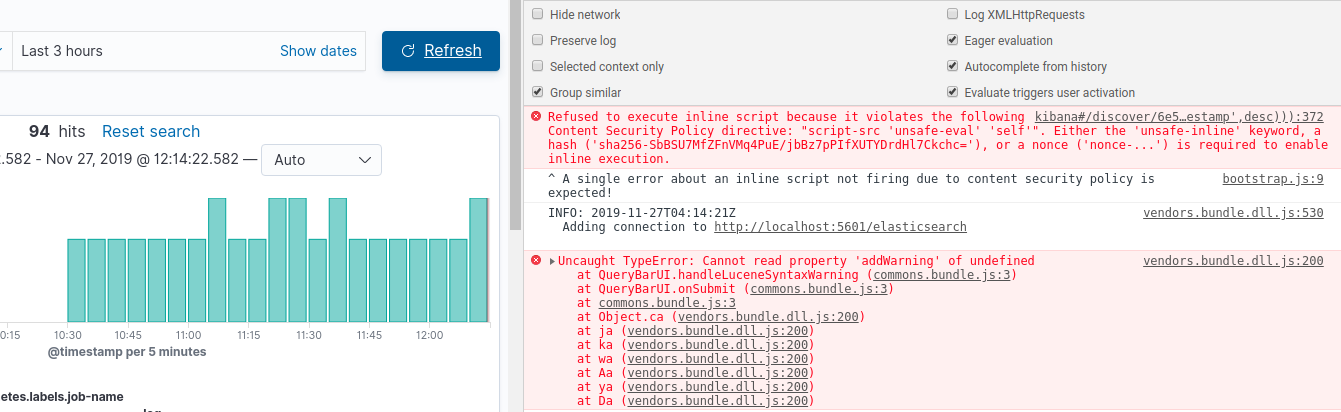Image resolution: width=1341 pixels, height=412 pixels.
Task: Open vendors.bundle.dll.js:200 link in 'at ka' line
Action: [717, 345]
